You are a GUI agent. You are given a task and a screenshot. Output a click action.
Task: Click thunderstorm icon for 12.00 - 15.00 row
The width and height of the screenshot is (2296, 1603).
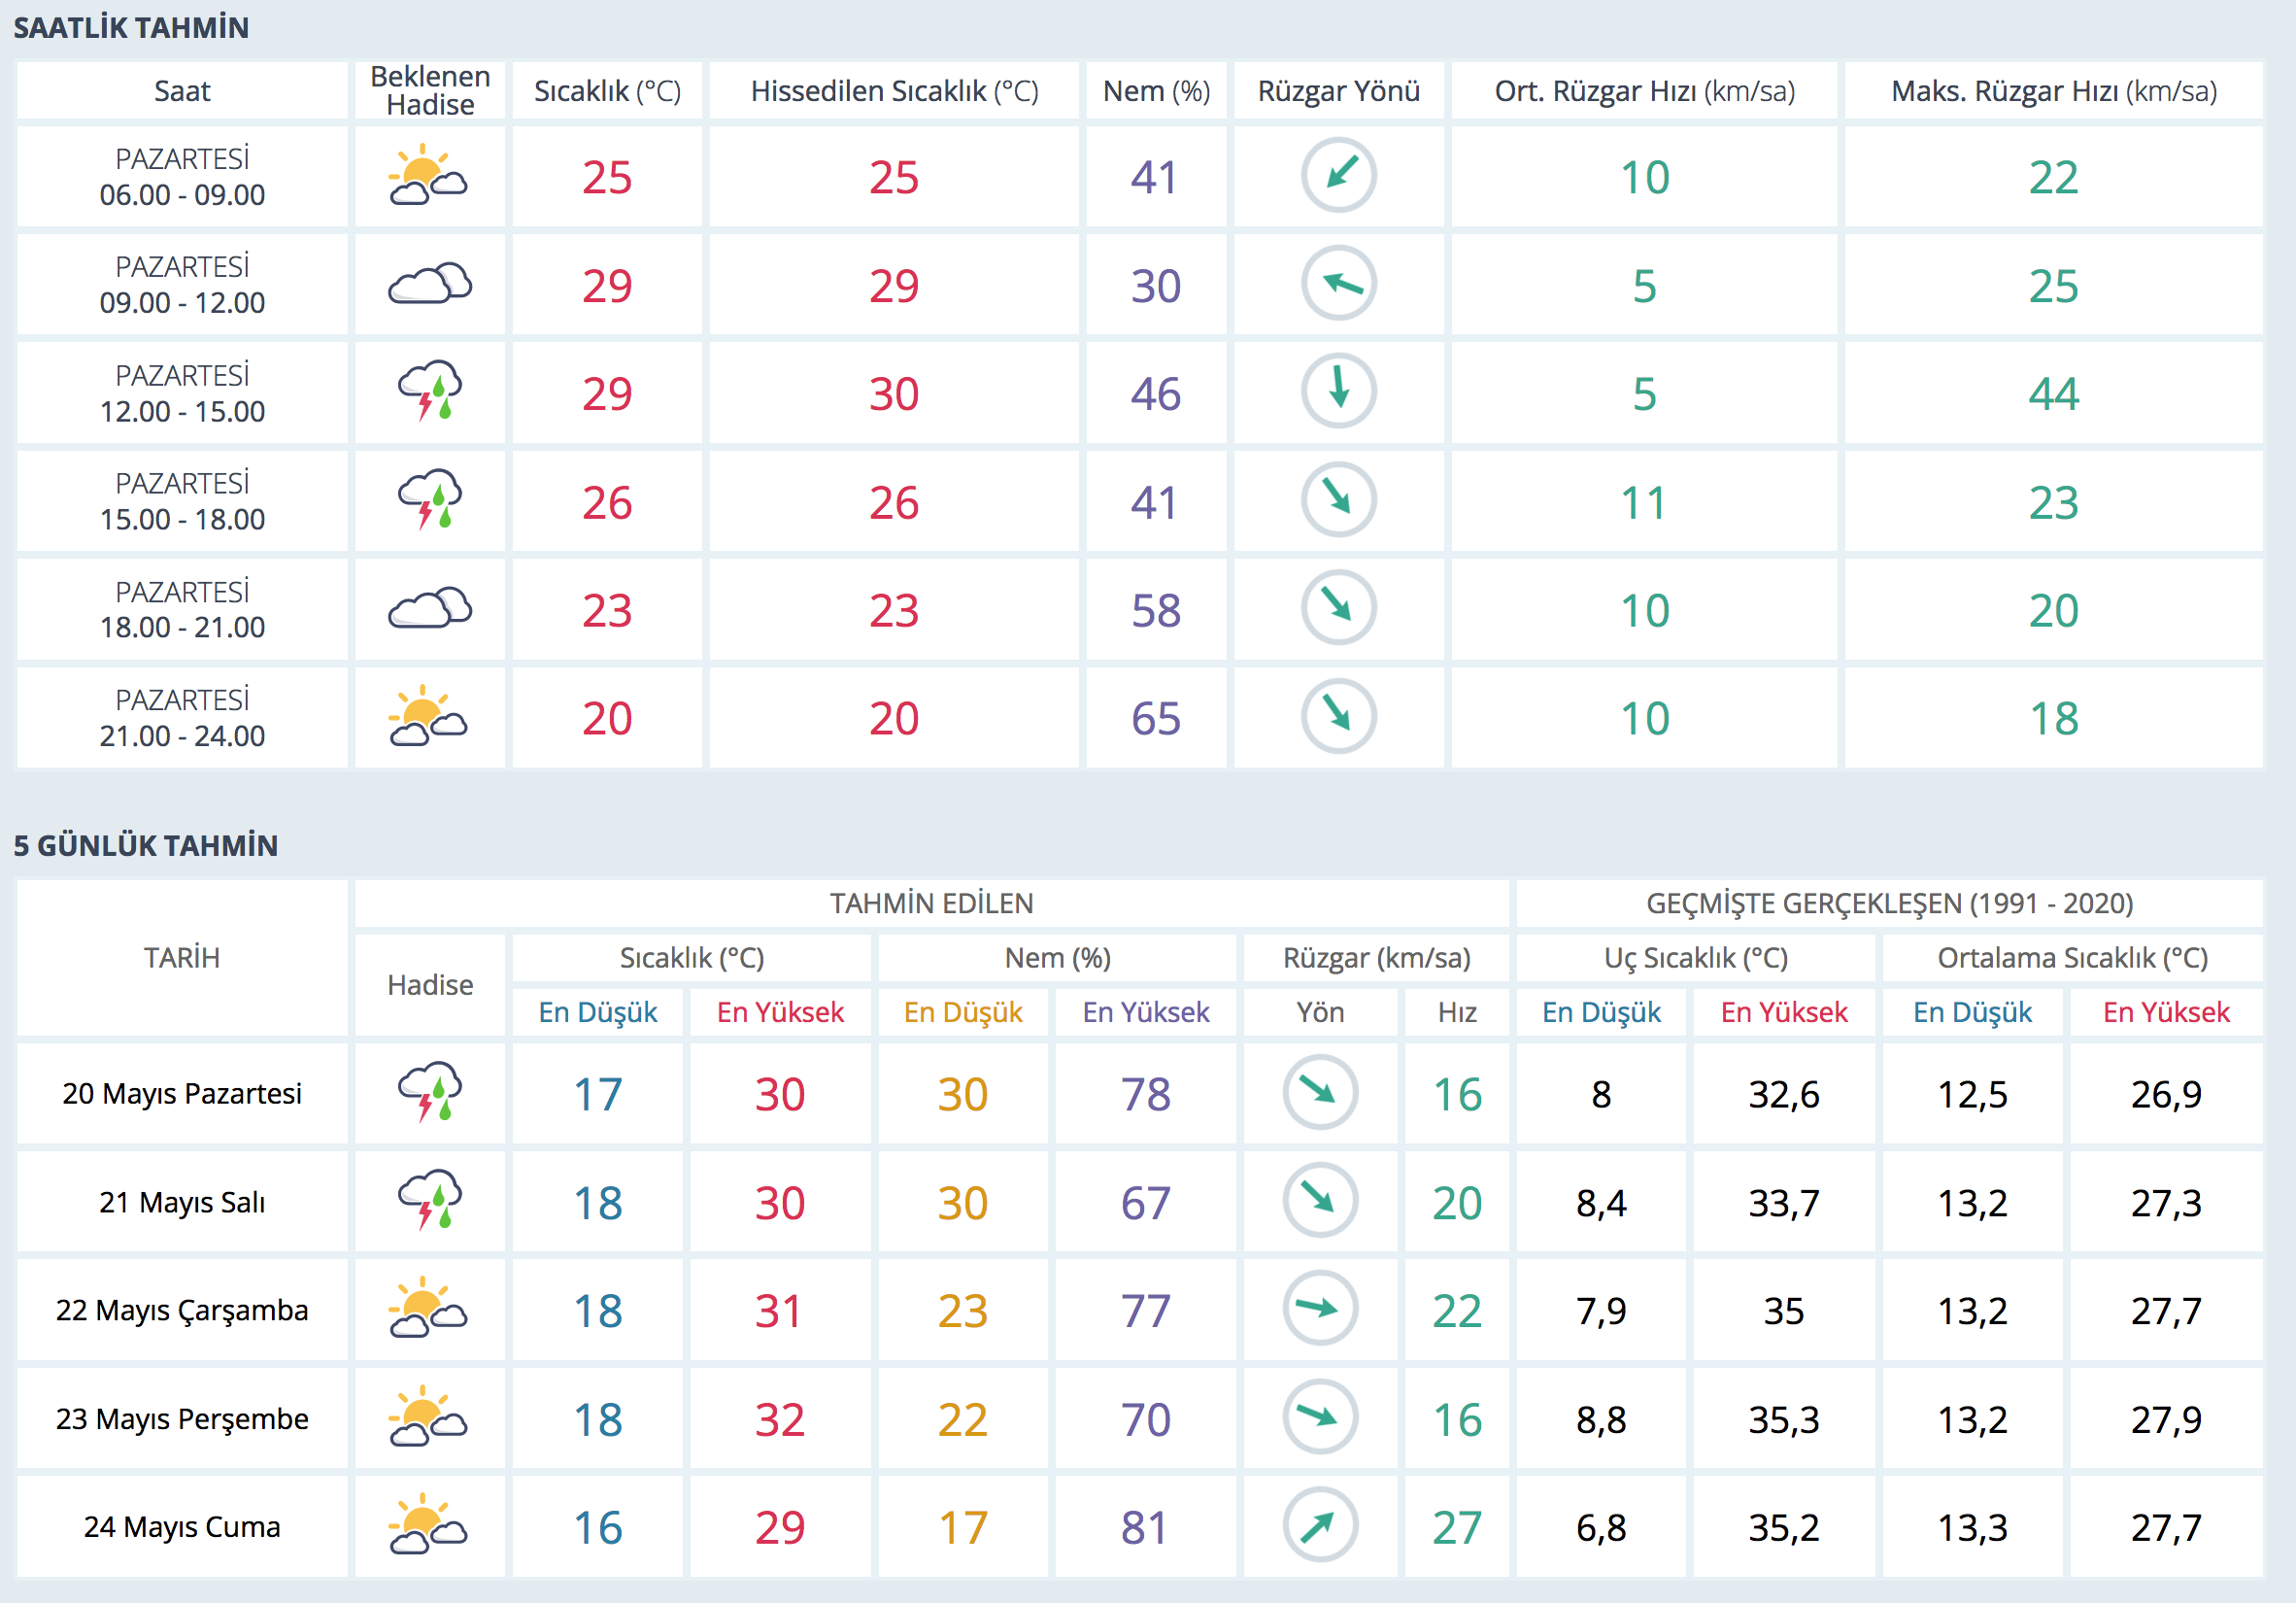429,392
